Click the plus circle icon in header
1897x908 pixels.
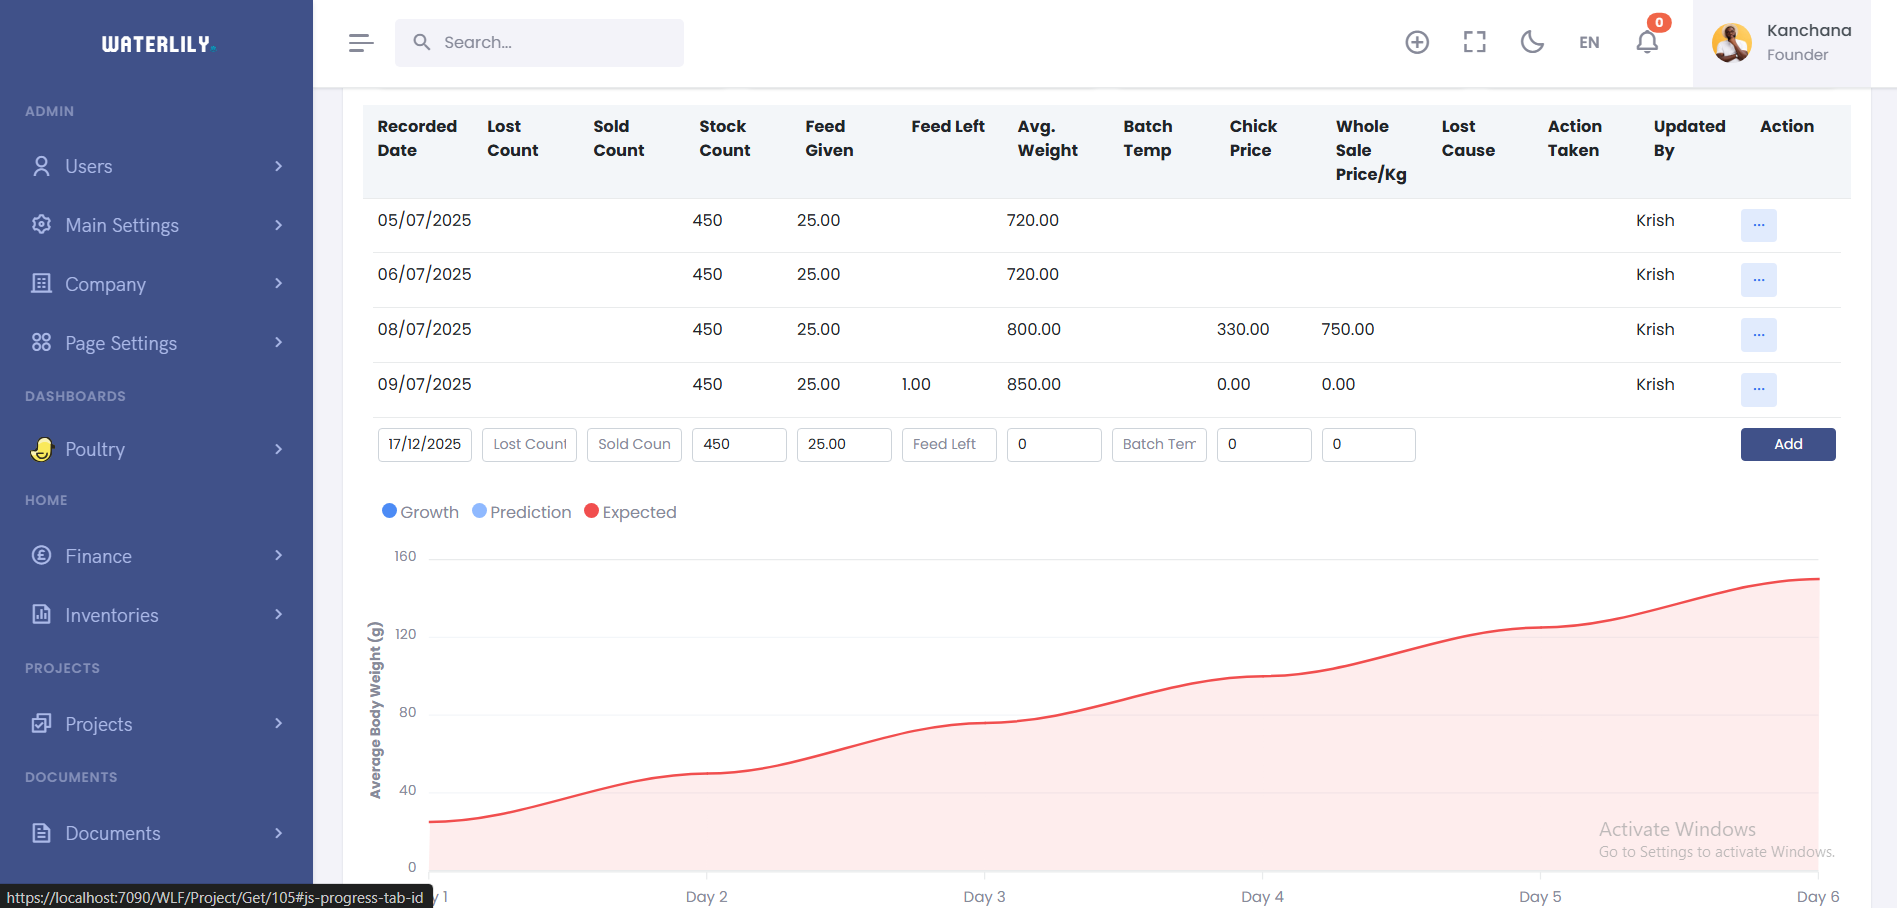pyautogui.click(x=1417, y=42)
